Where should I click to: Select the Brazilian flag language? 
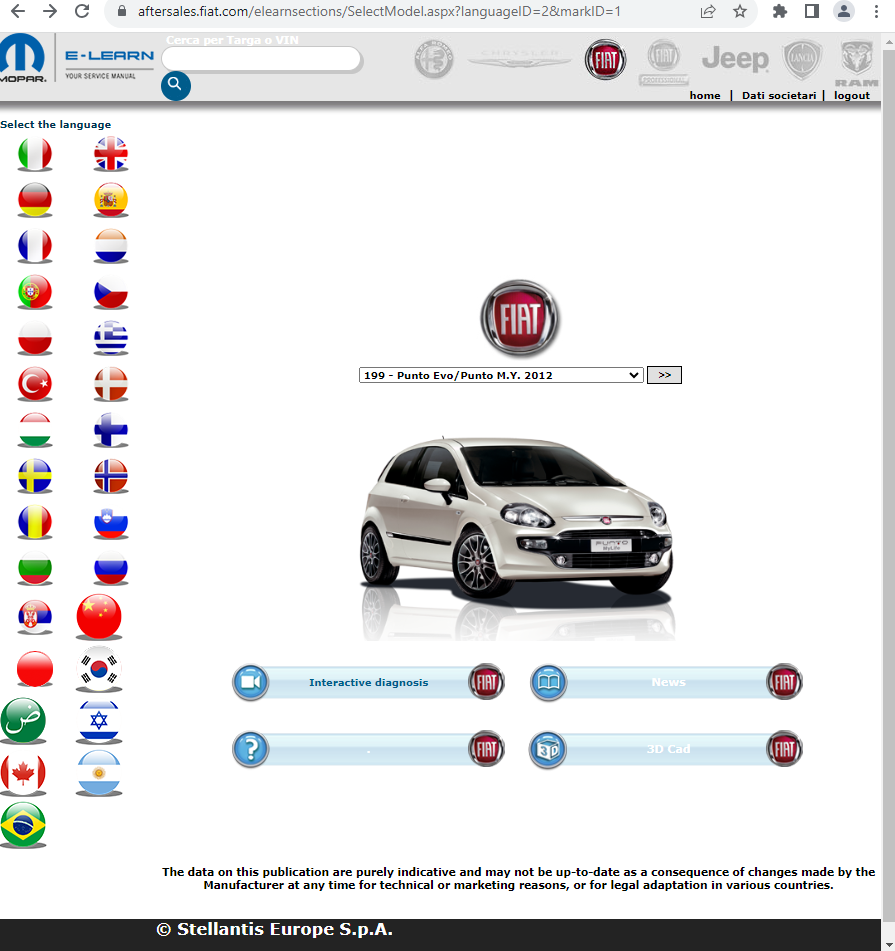point(23,825)
